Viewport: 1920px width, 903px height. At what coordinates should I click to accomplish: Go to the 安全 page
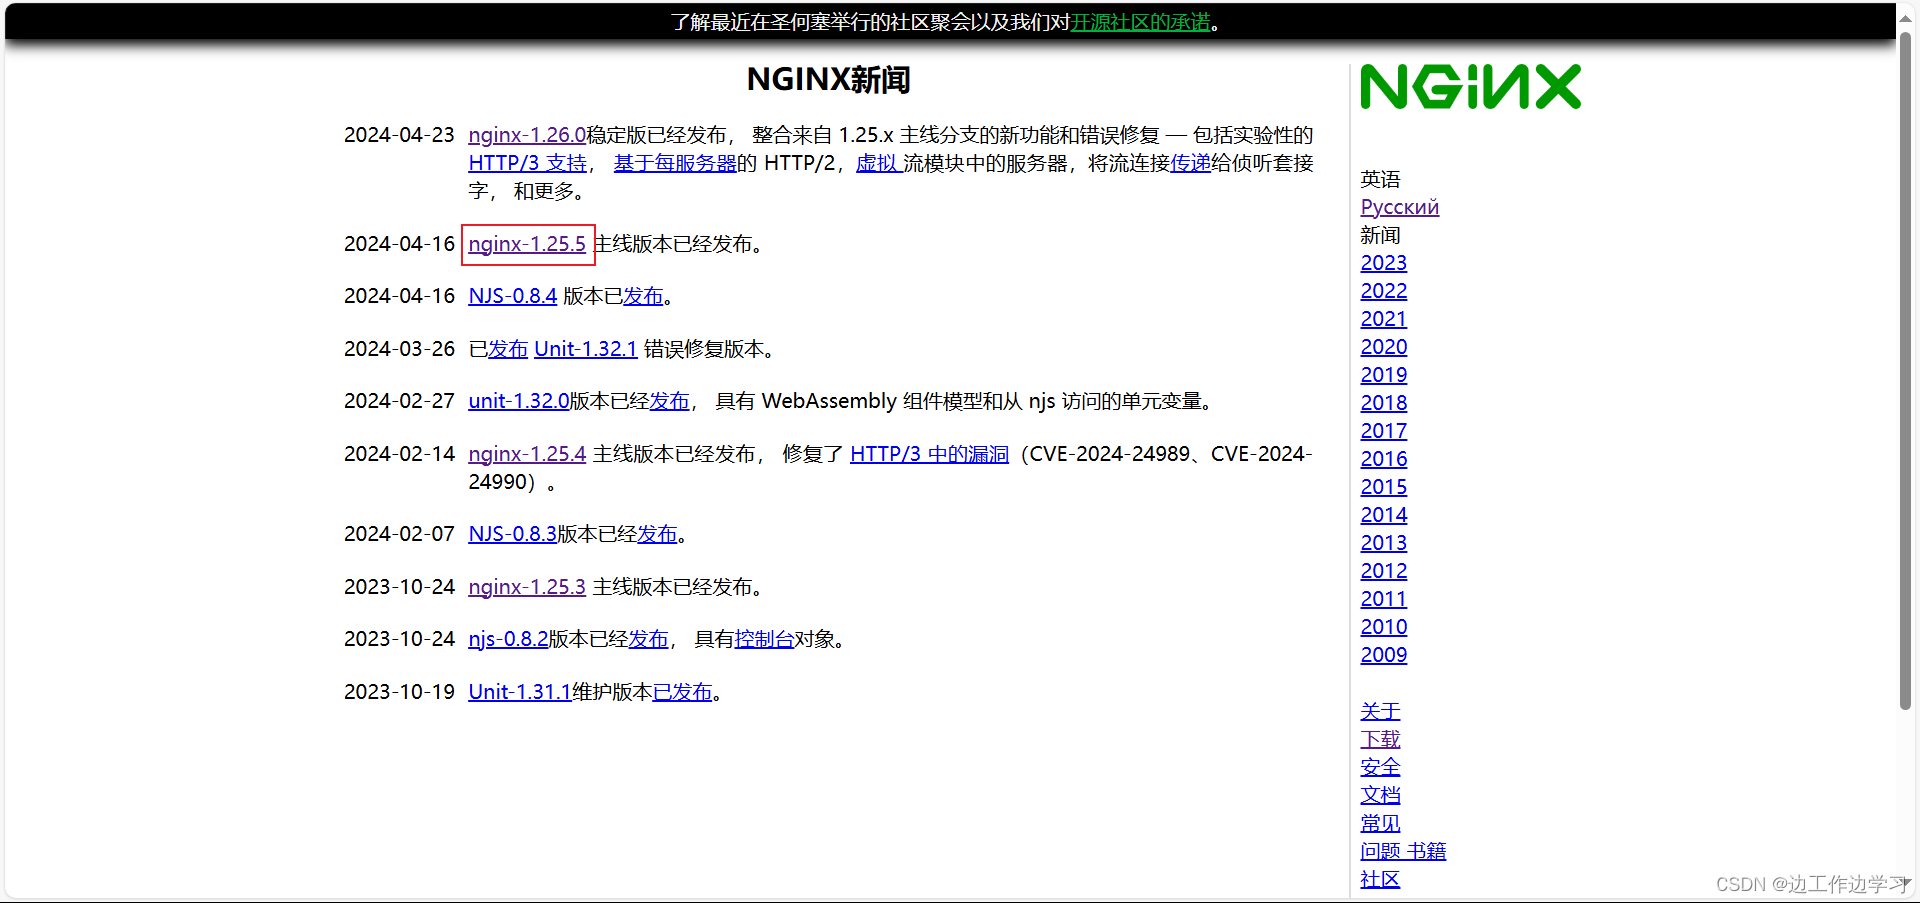coord(1380,767)
